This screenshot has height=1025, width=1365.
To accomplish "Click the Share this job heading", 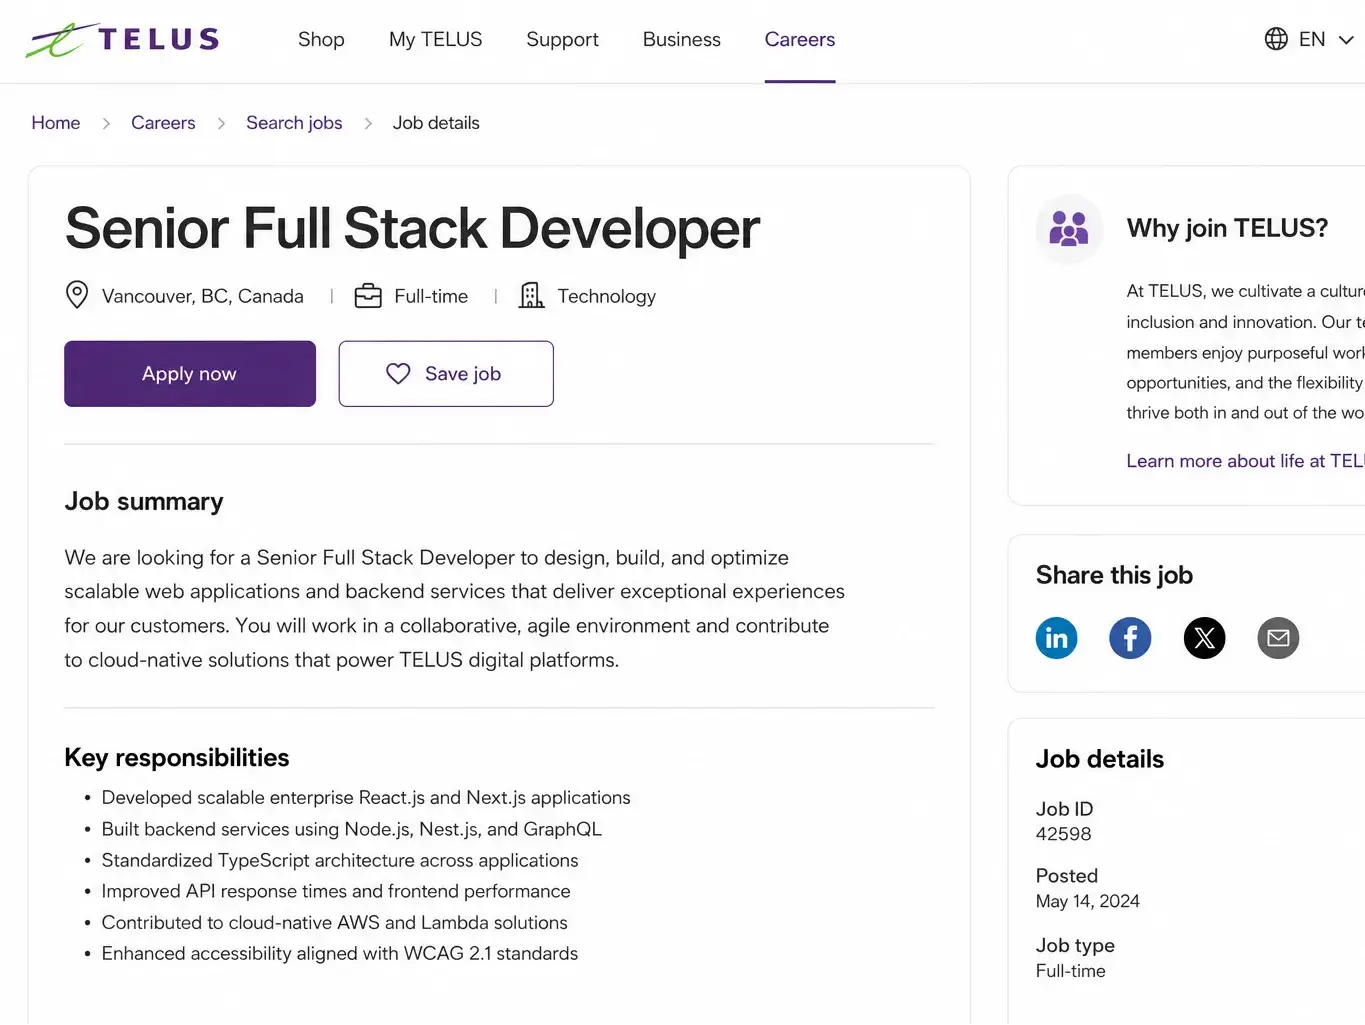I will coord(1114,575).
